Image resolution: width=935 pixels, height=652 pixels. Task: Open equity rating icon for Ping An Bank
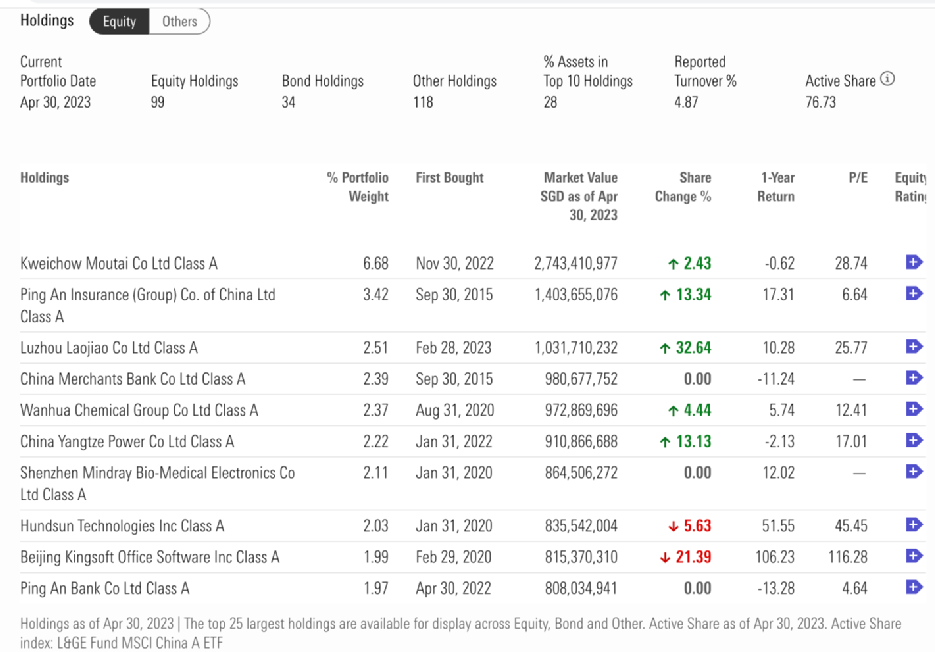913,587
